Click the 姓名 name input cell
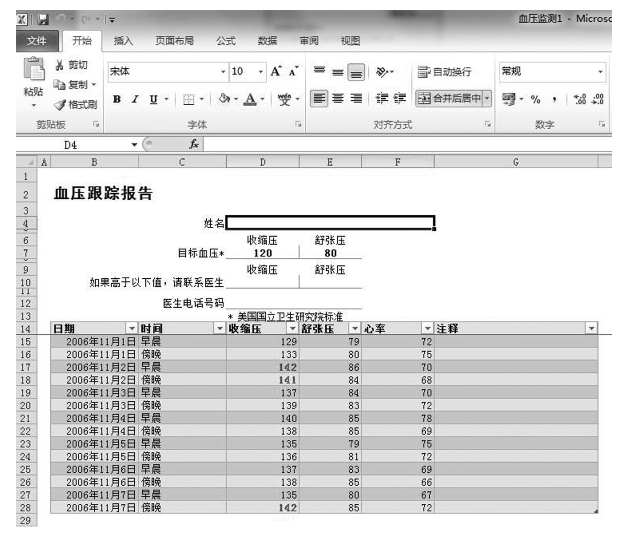Image resolution: width=626 pixels, height=535 pixels. pyautogui.click(x=330, y=223)
